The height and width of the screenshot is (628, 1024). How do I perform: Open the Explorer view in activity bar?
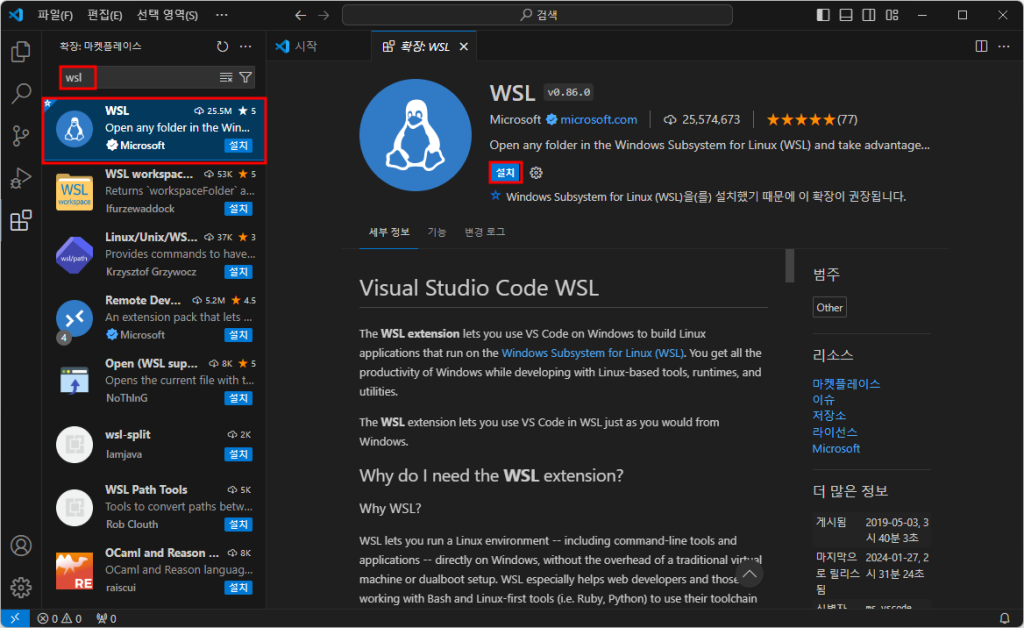(x=21, y=52)
